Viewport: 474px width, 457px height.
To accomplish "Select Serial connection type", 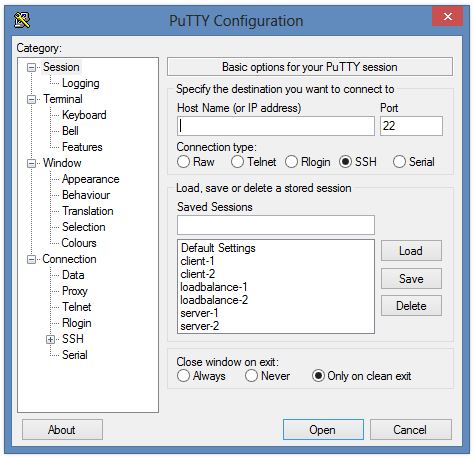I will (399, 162).
